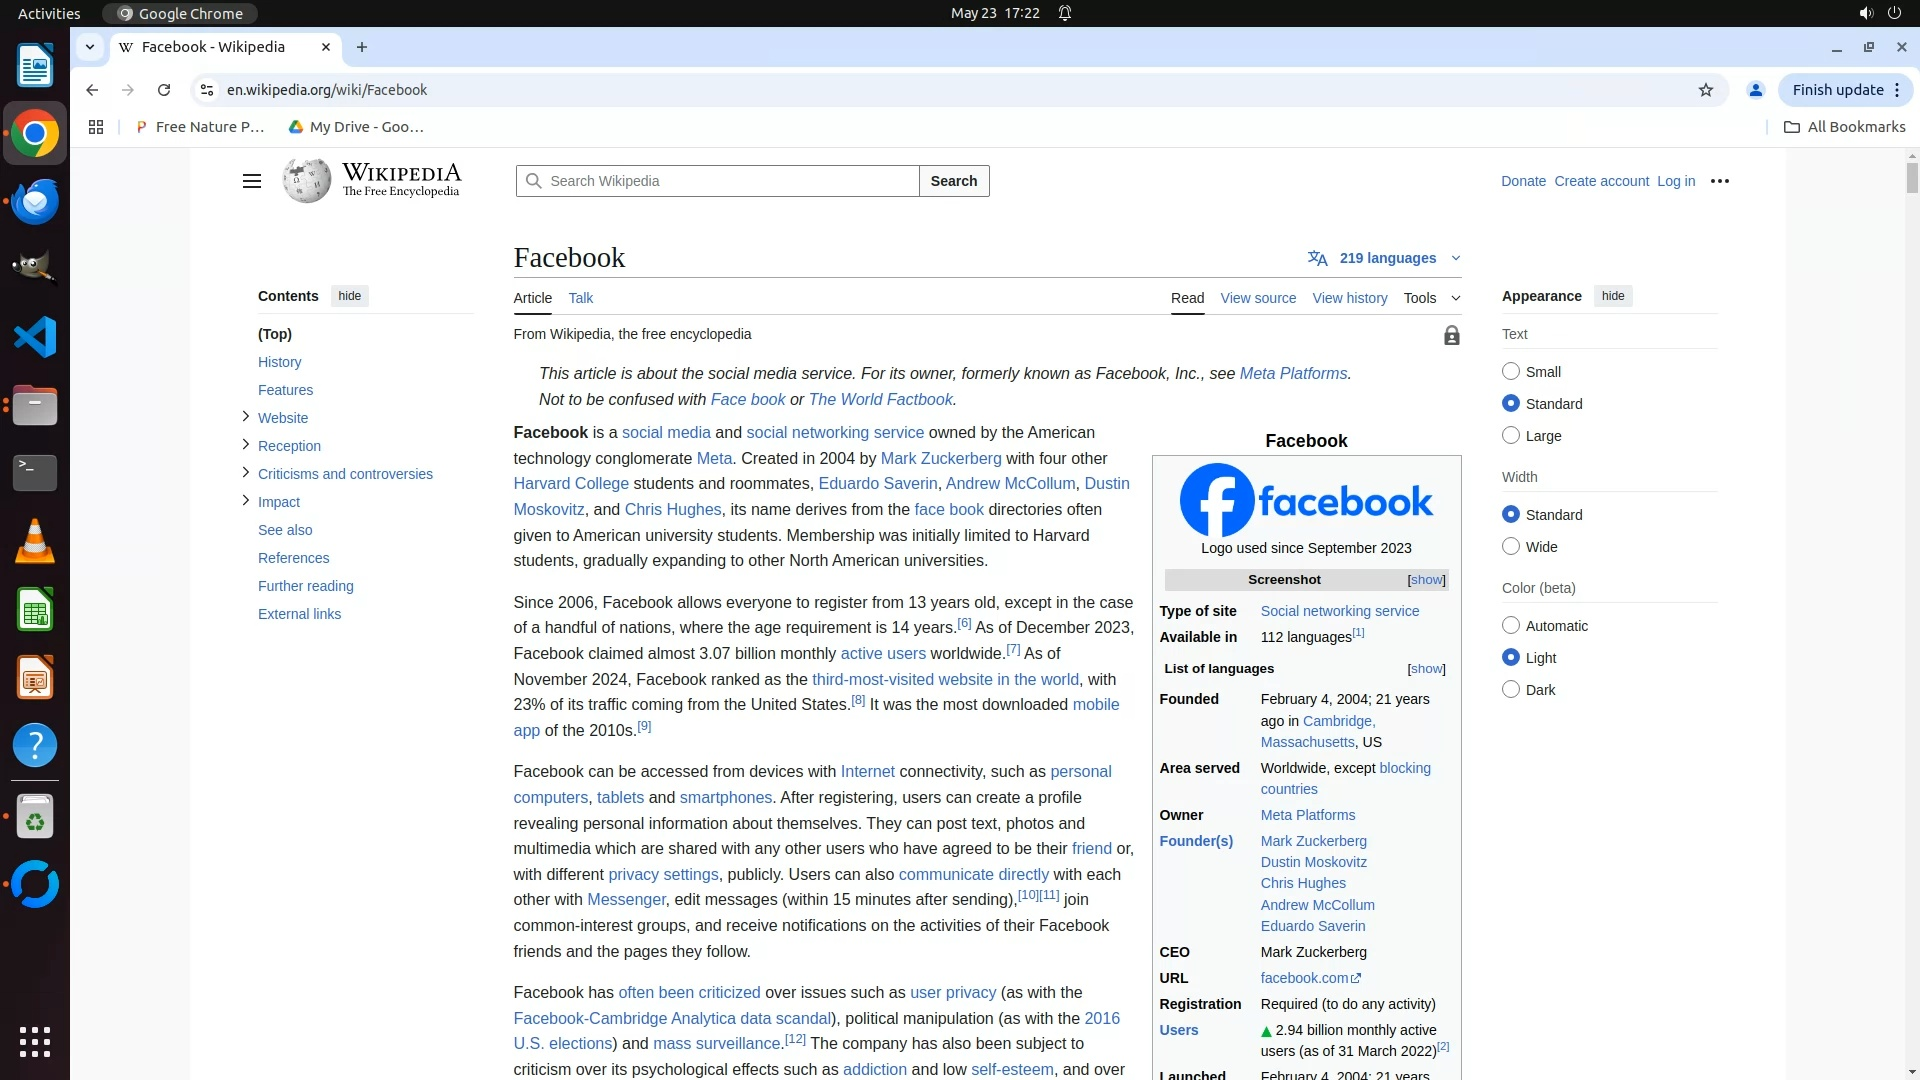
Task: Open Wikipedia main menu hamburger icon
Action: click(252, 181)
